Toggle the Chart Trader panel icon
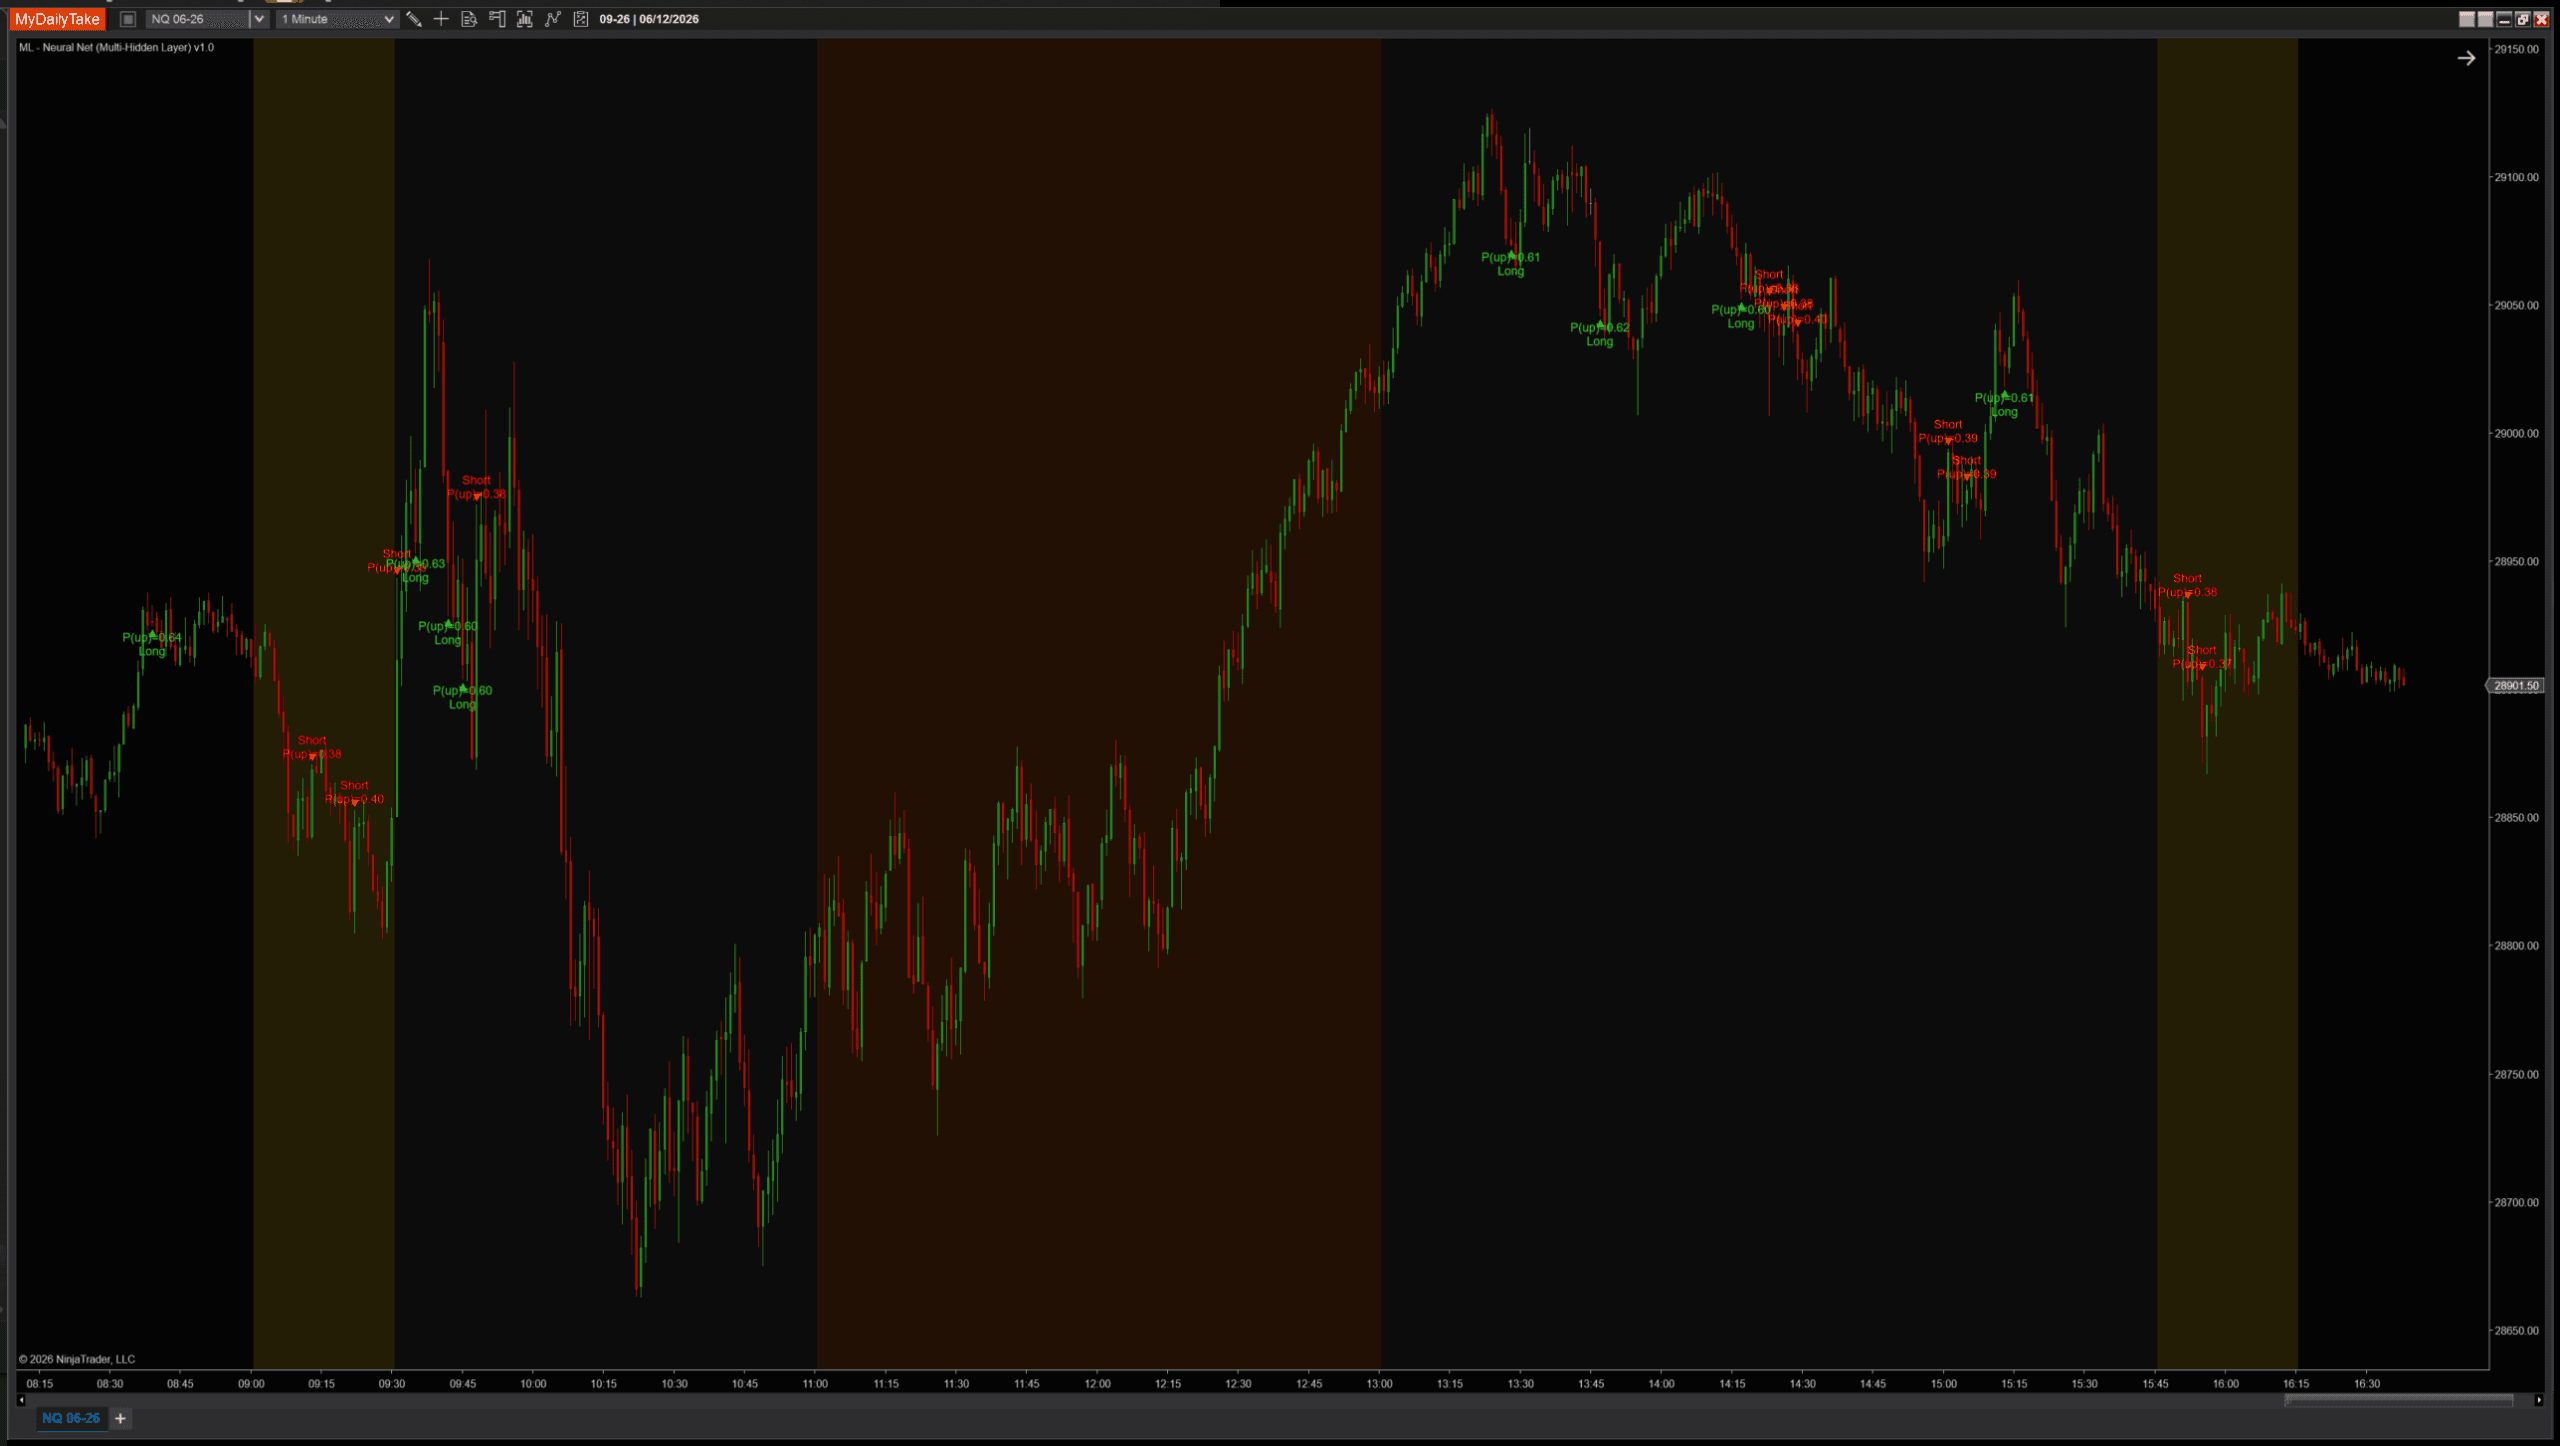The height and width of the screenshot is (1446, 2560). (497, 19)
